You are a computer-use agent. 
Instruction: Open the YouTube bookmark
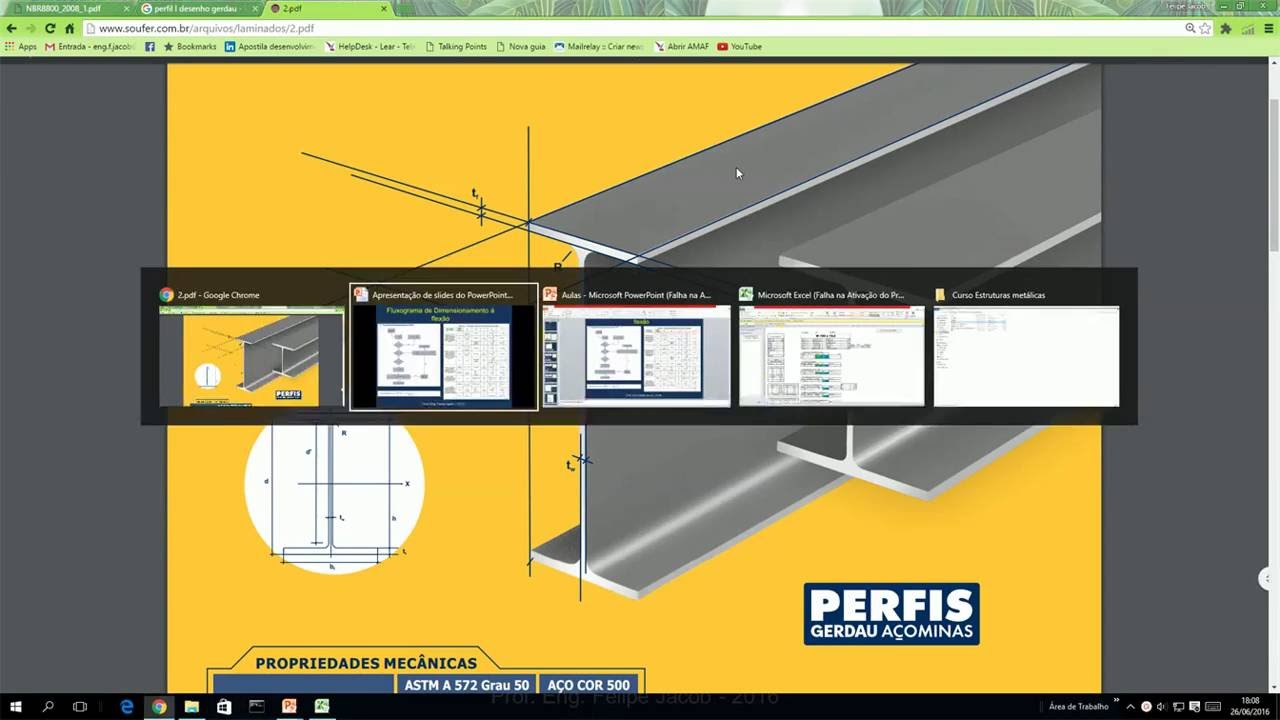740,46
